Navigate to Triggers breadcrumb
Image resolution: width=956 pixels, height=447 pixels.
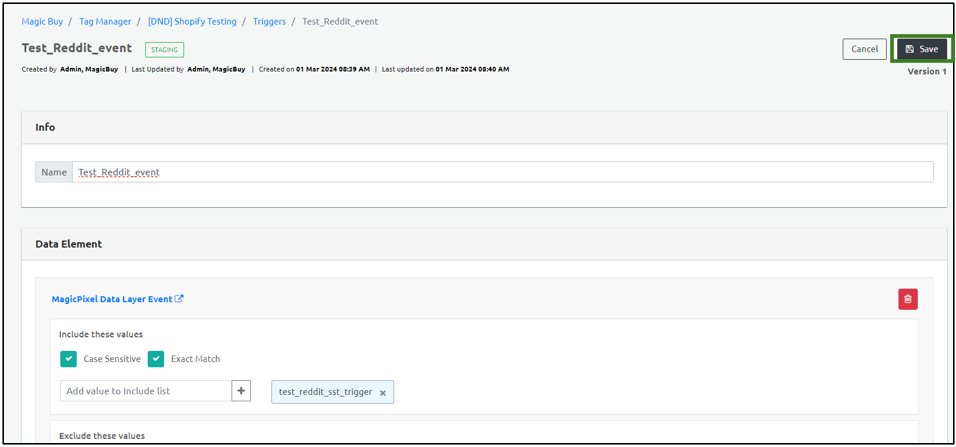269,21
